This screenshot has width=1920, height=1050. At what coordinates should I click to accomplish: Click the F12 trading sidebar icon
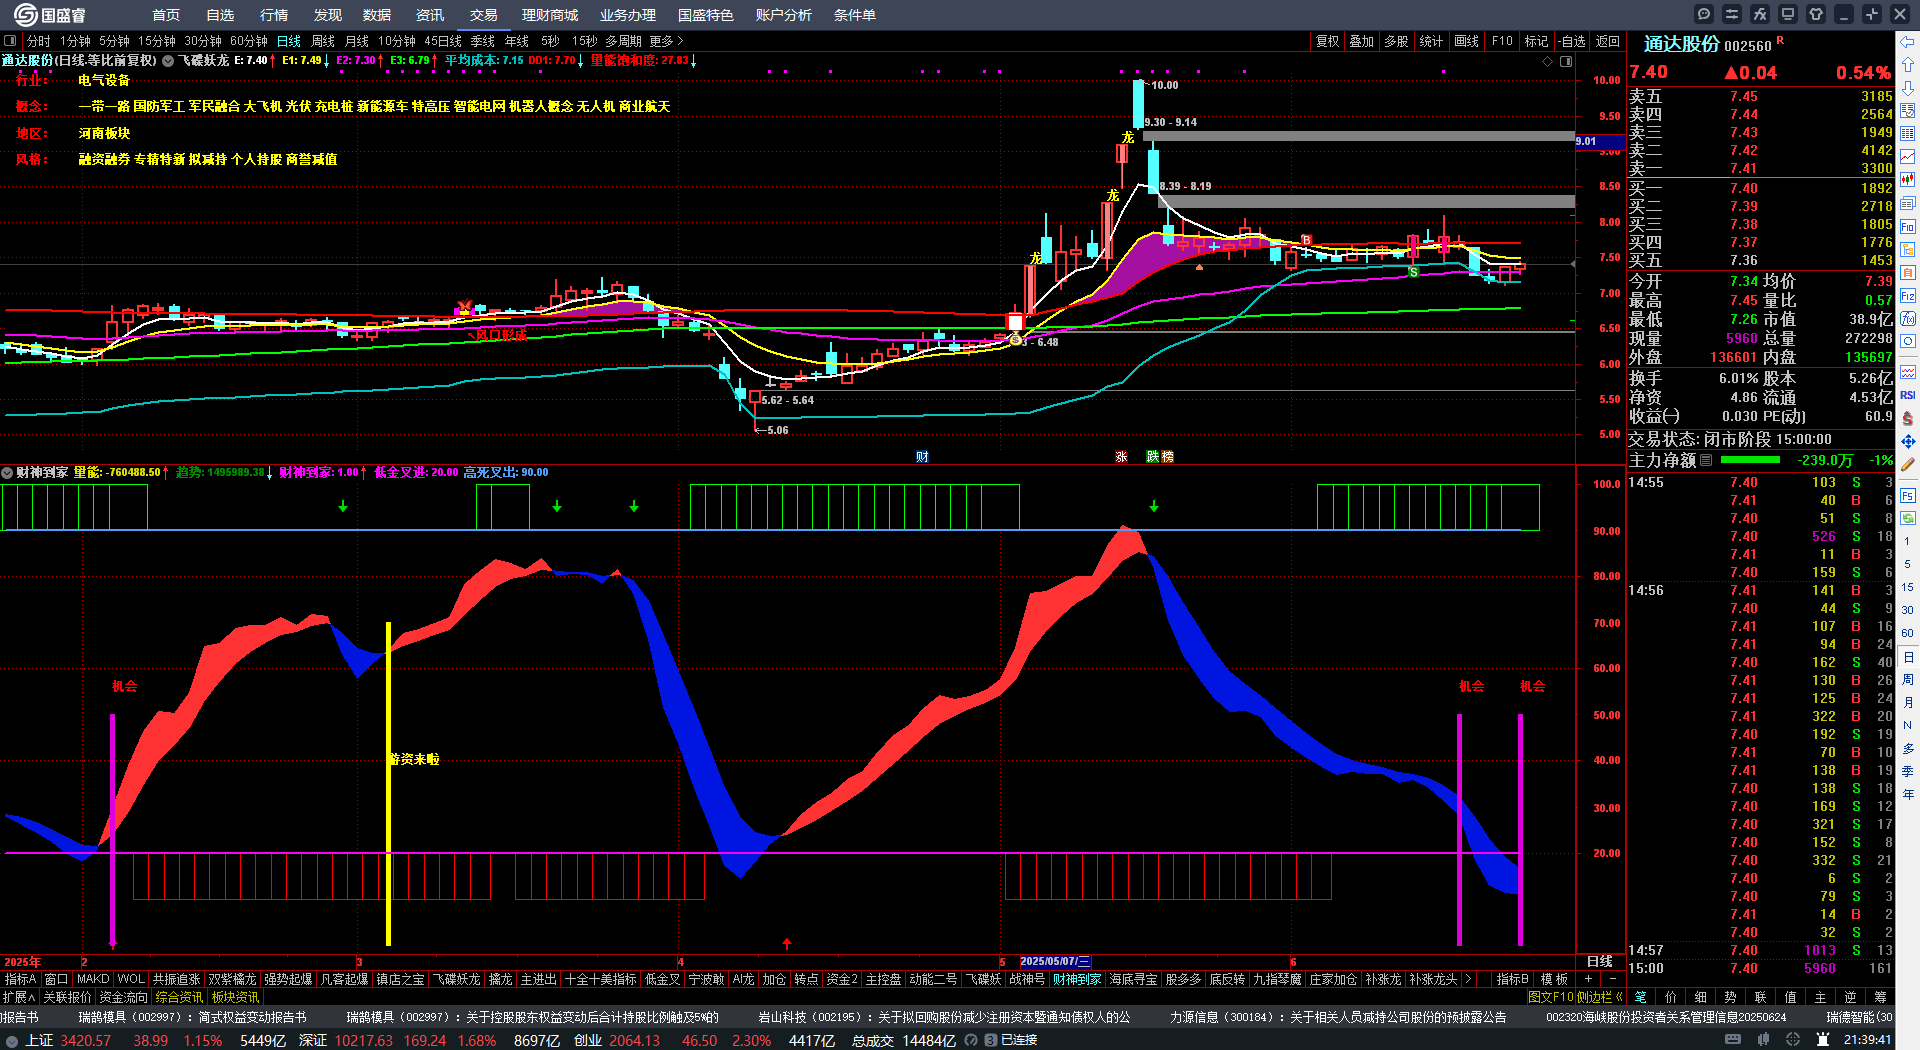1908,296
